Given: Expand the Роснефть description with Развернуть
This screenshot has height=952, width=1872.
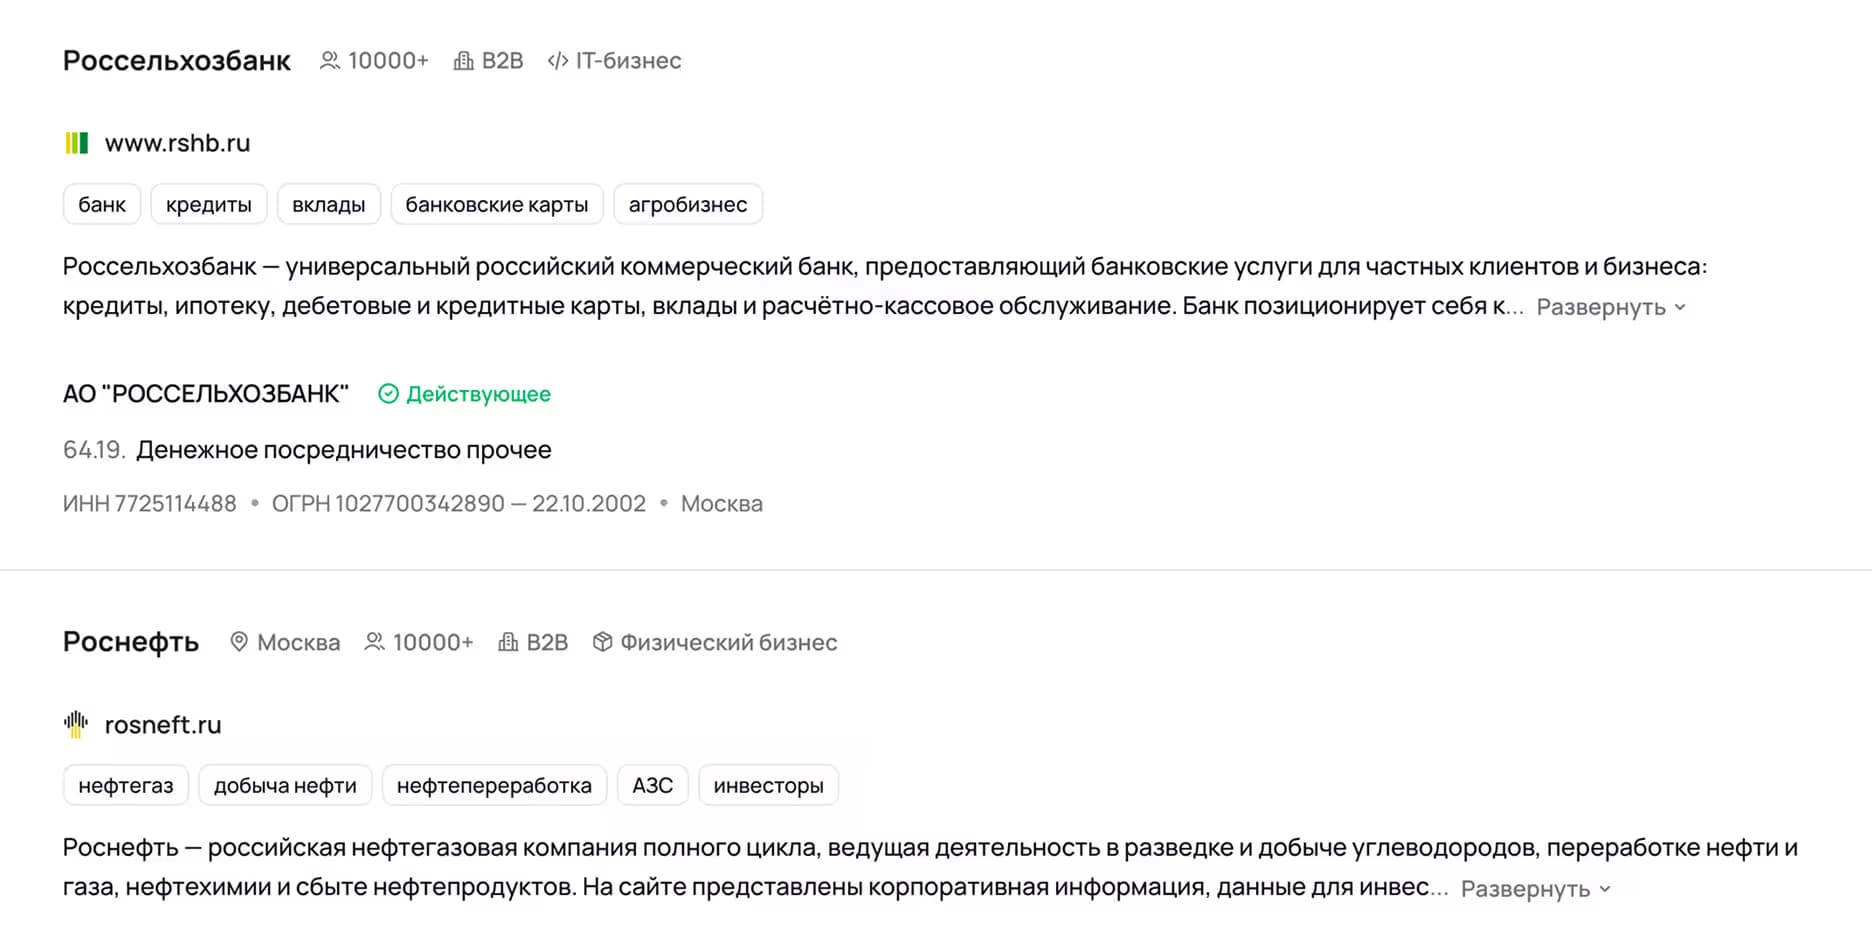Looking at the screenshot, I should (1536, 889).
